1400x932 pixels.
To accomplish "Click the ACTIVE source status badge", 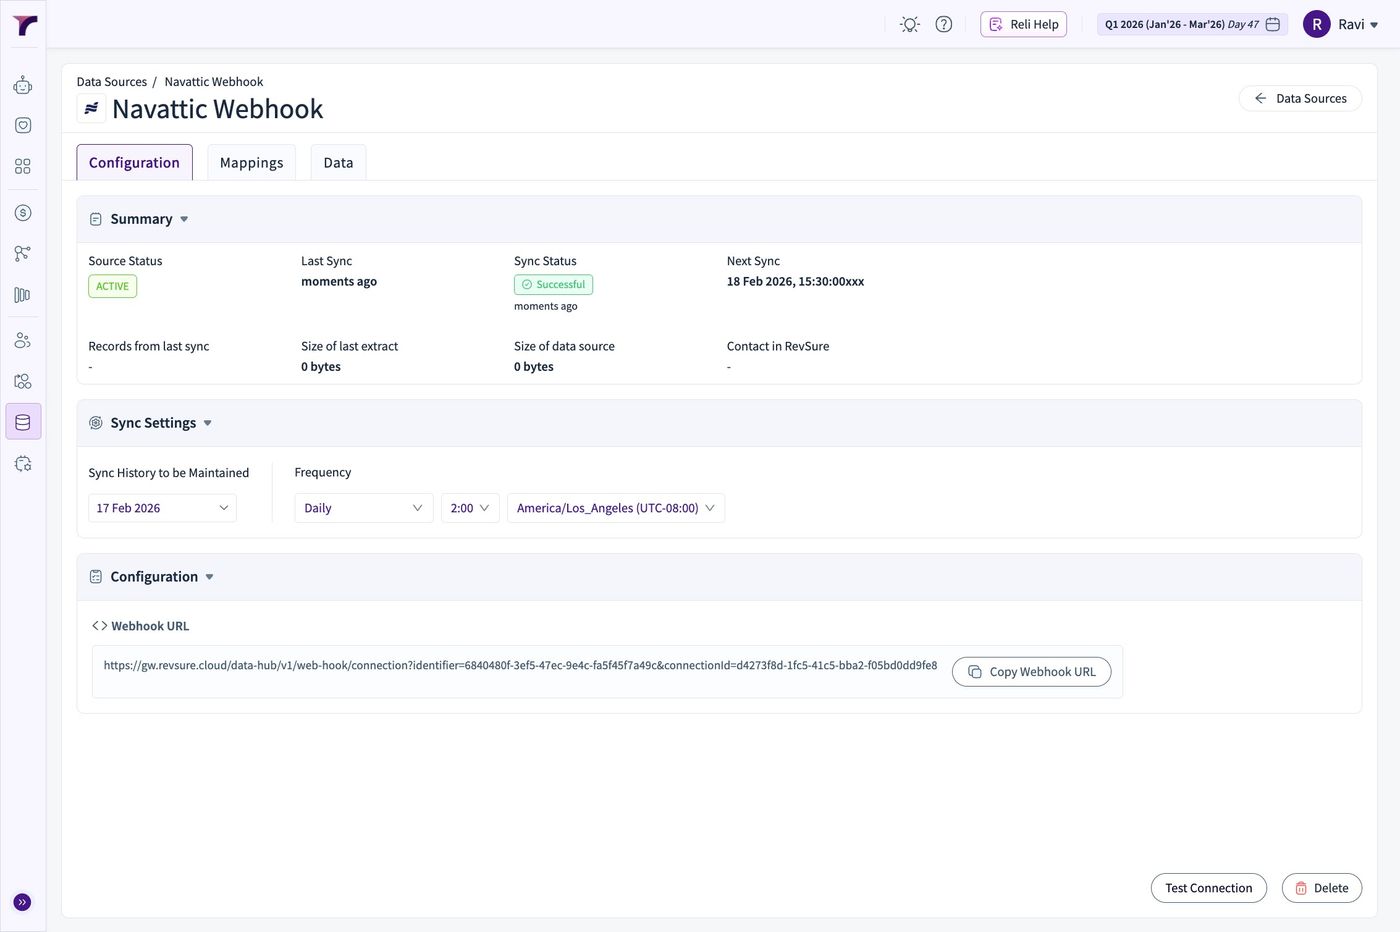I will pyautogui.click(x=112, y=286).
